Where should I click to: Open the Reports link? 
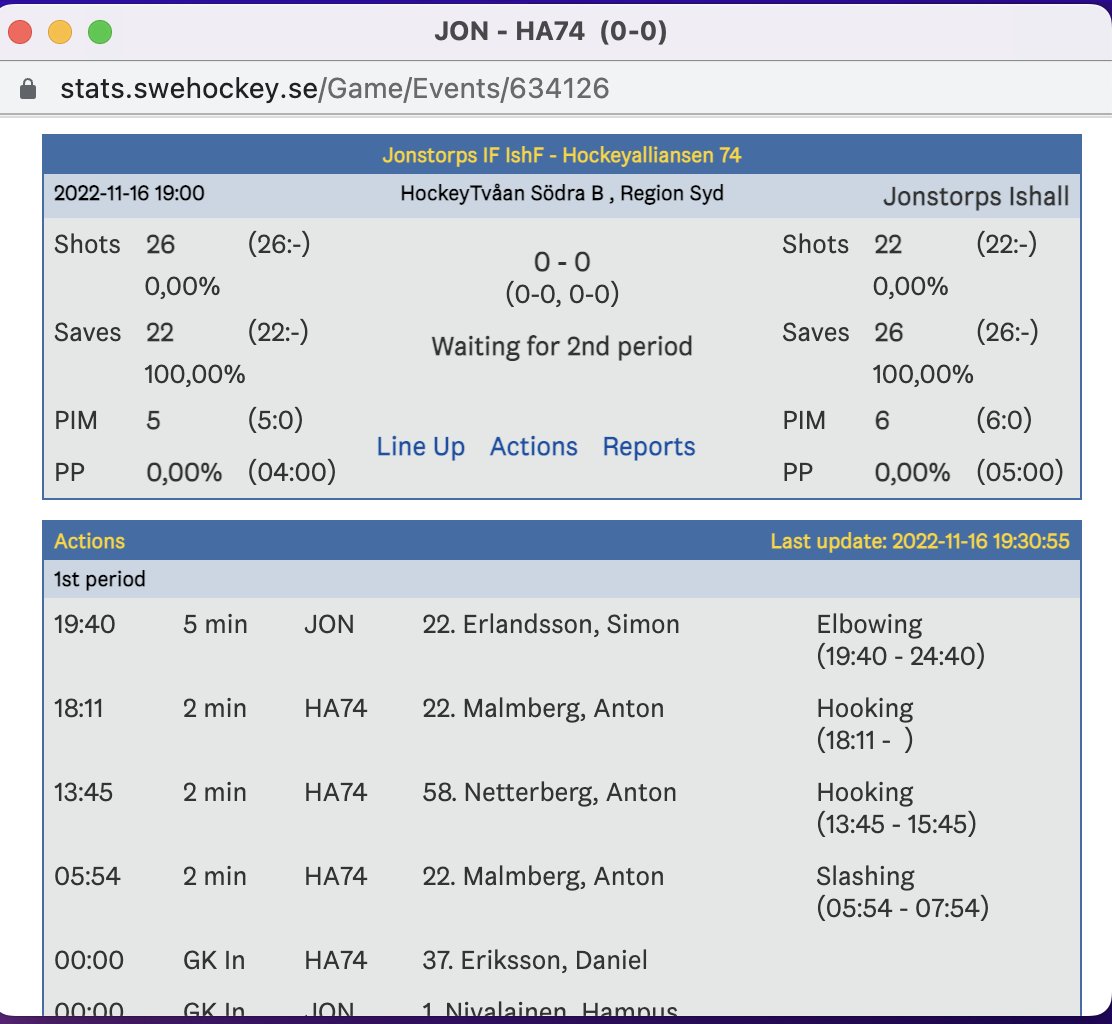649,447
